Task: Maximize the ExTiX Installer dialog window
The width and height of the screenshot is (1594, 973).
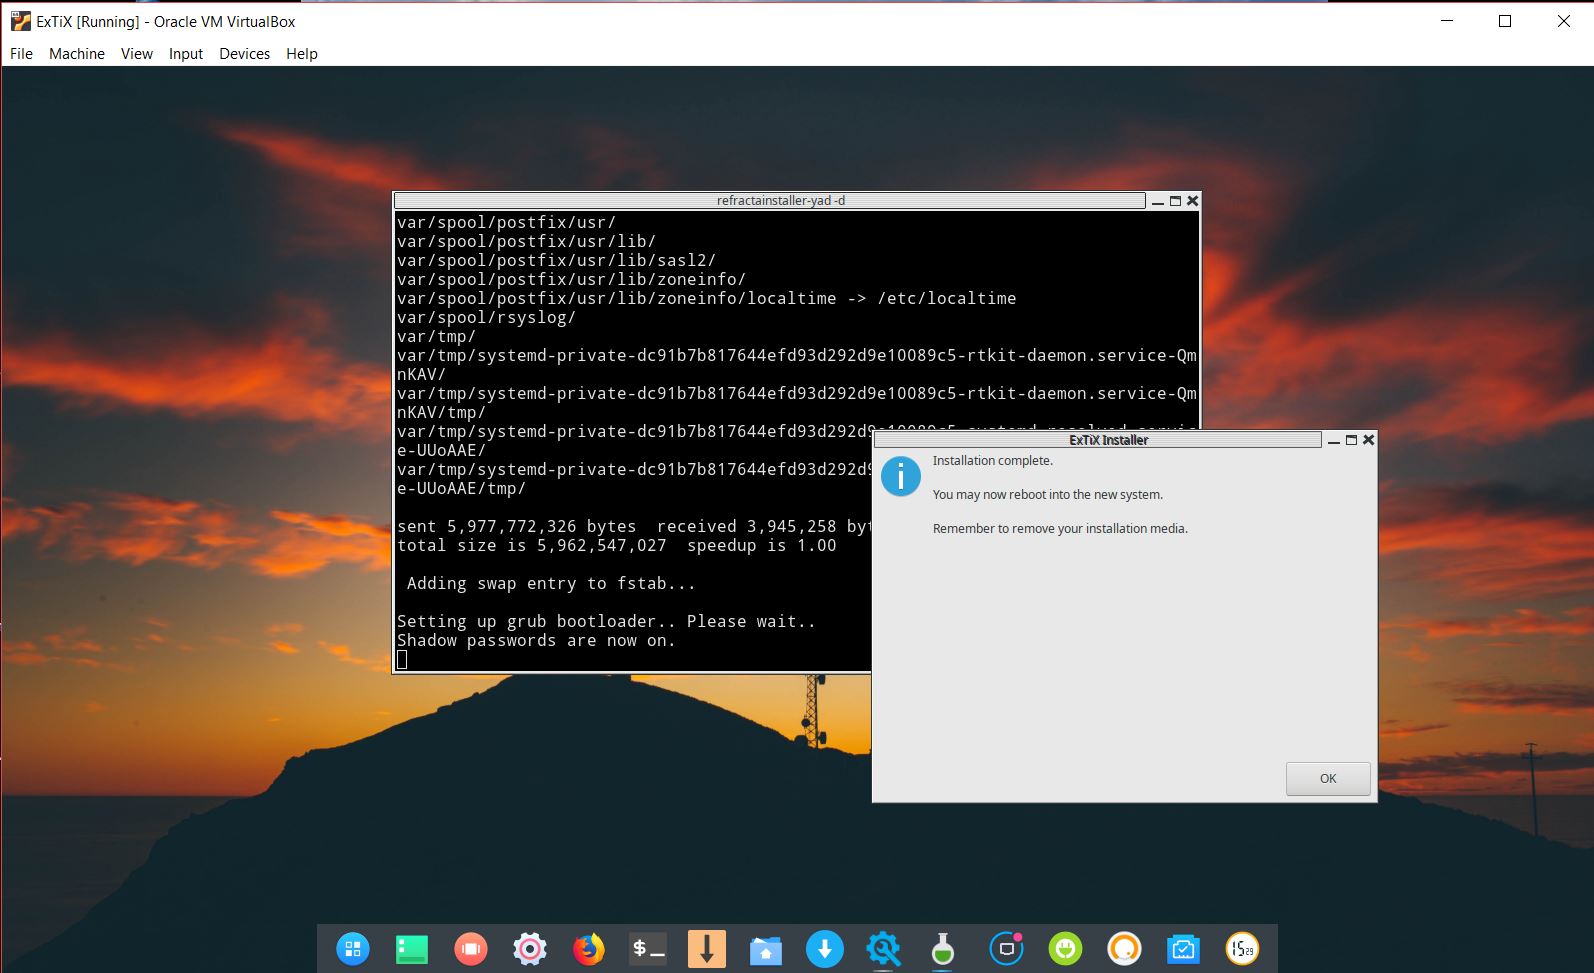Action: click(x=1351, y=440)
